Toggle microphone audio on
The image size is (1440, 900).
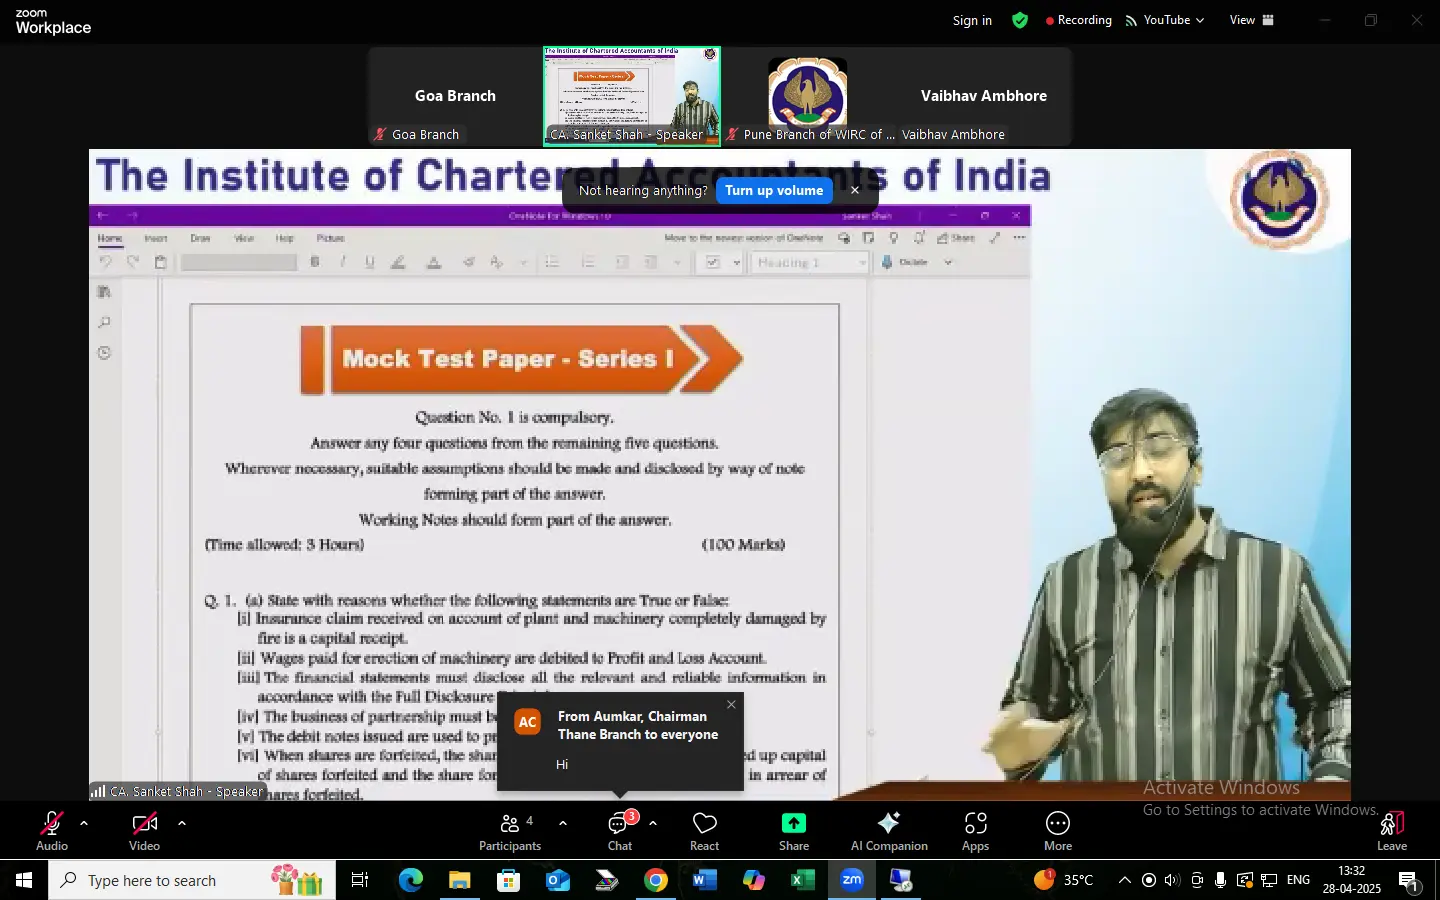point(52,831)
